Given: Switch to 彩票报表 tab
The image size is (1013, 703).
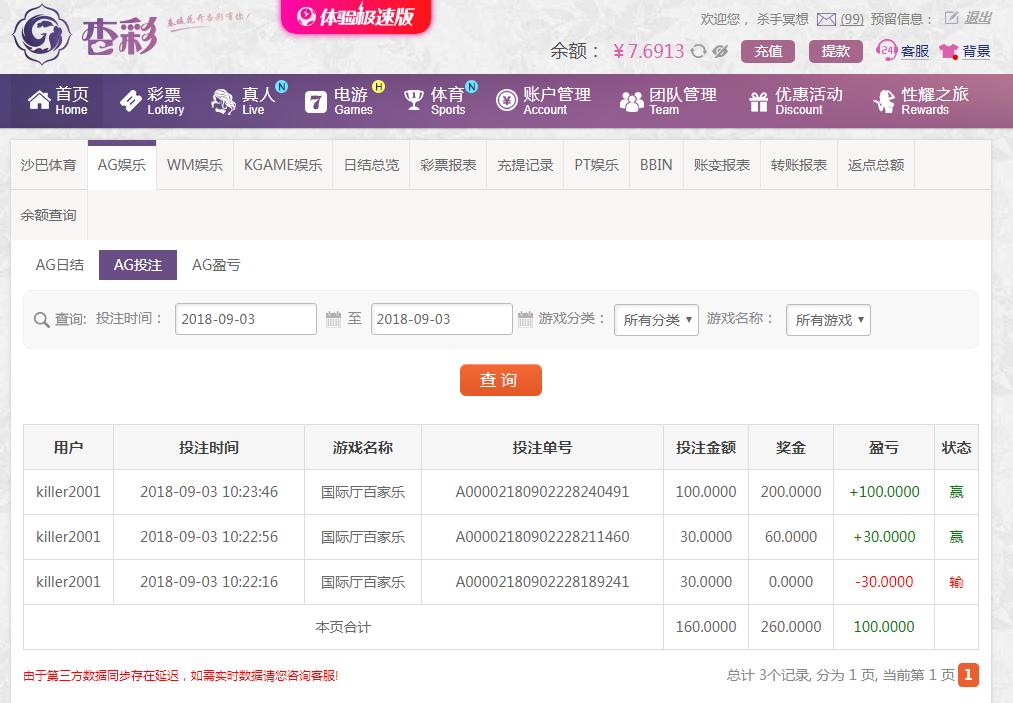Looking at the screenshot, I should pyautogui.click(x=448, y=165).
